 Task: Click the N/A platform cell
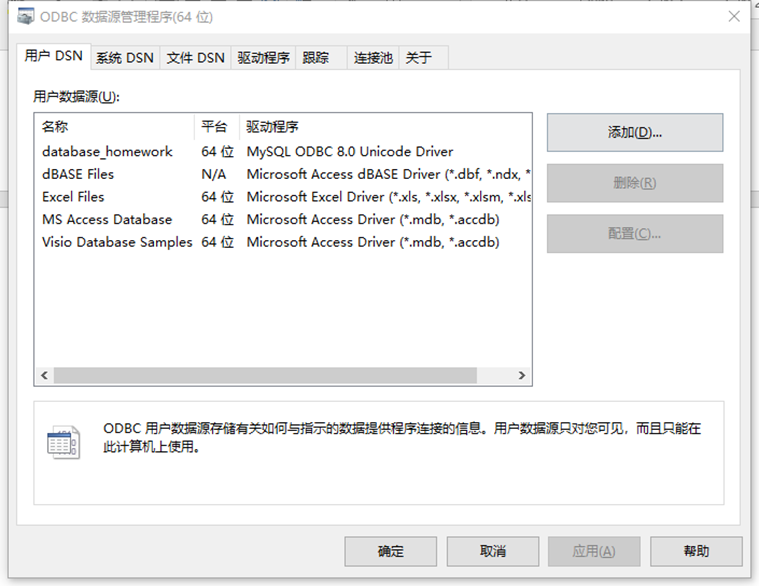[213, 174]
